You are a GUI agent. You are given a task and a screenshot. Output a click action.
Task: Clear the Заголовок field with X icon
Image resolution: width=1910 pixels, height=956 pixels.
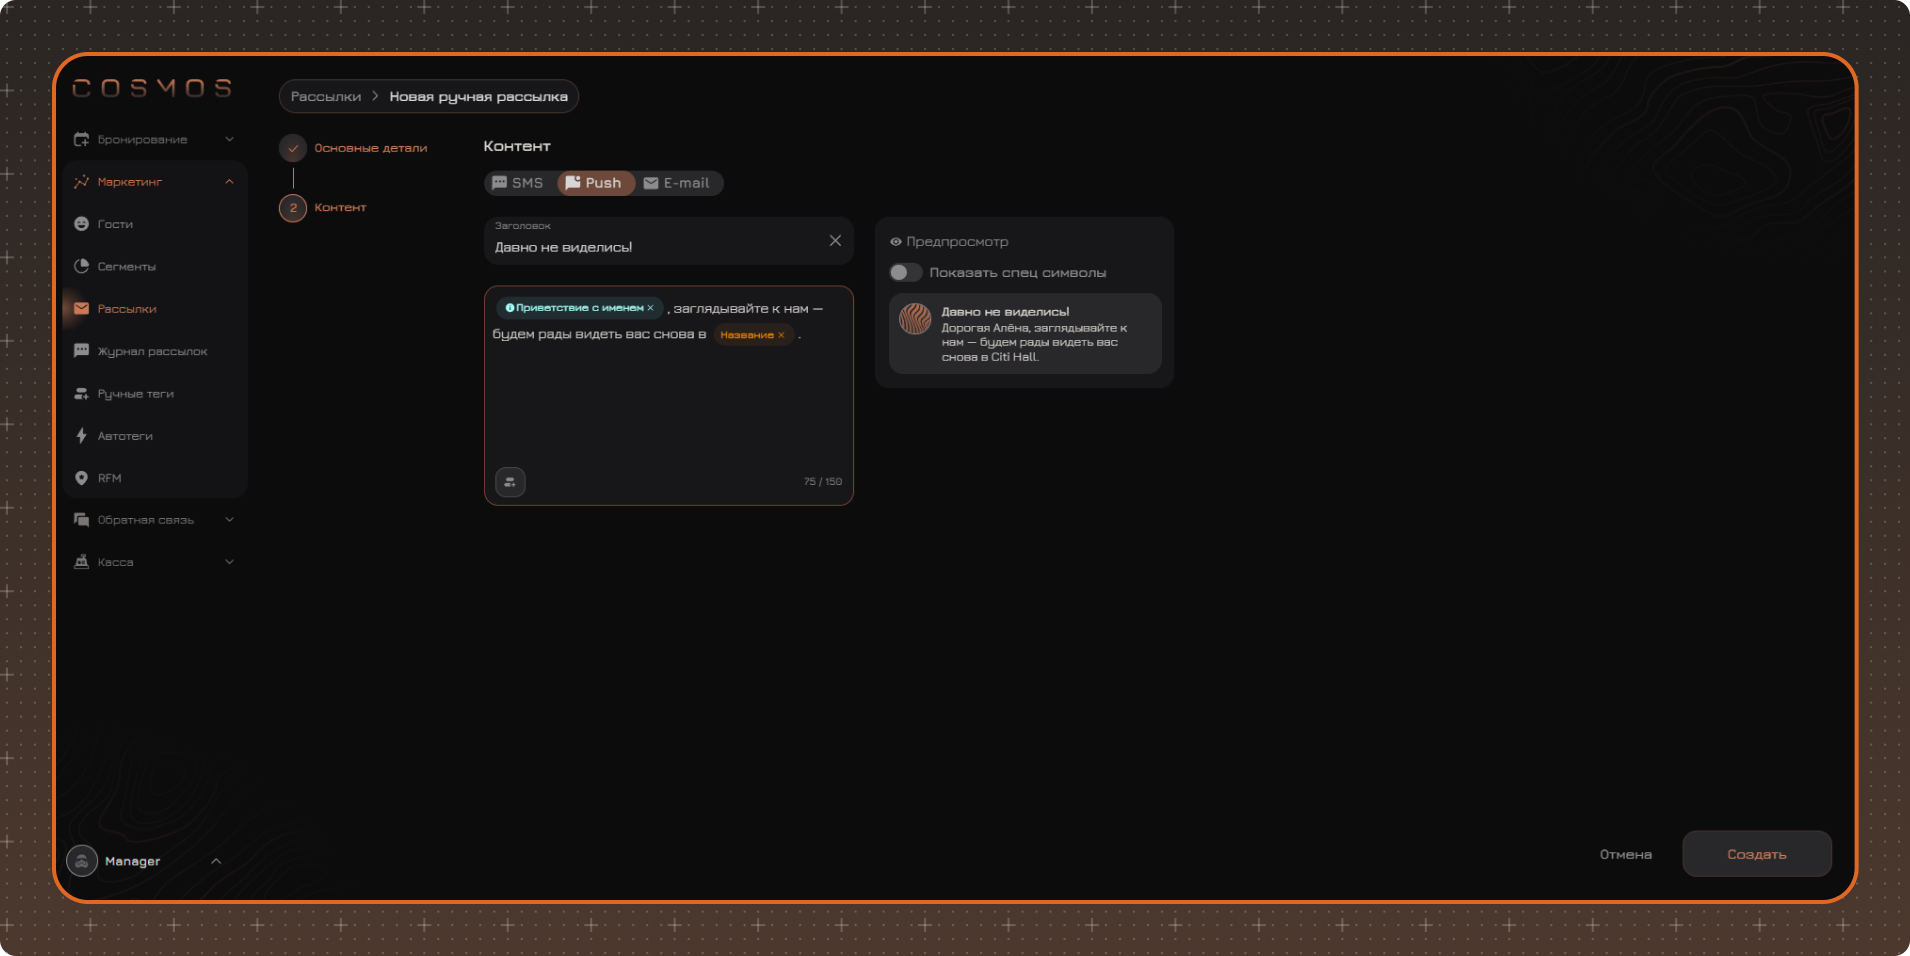pyautogui.click(x=835, y=241)
